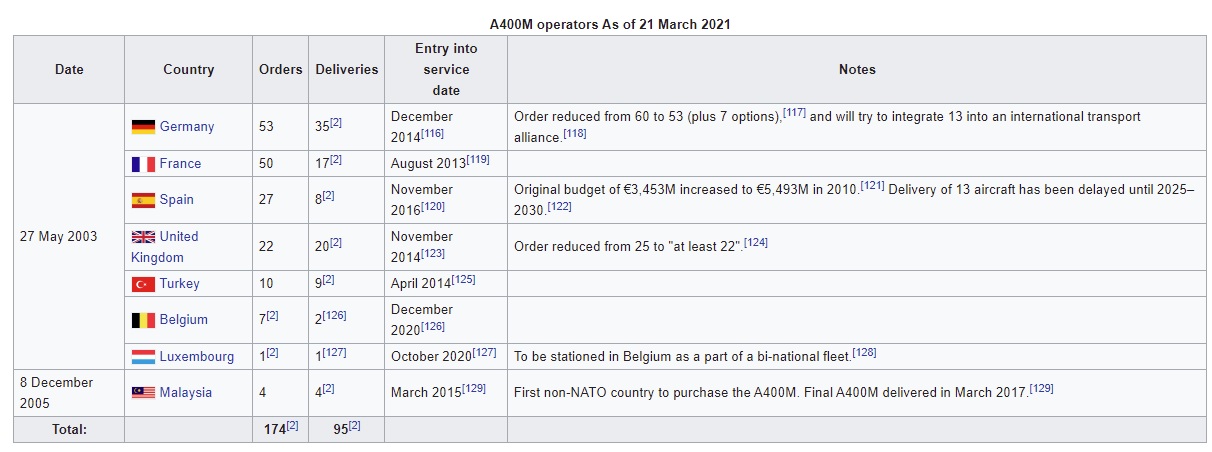Open the Germany country link
This screenshot has height=452, width=1212.
tap(187, 127)
